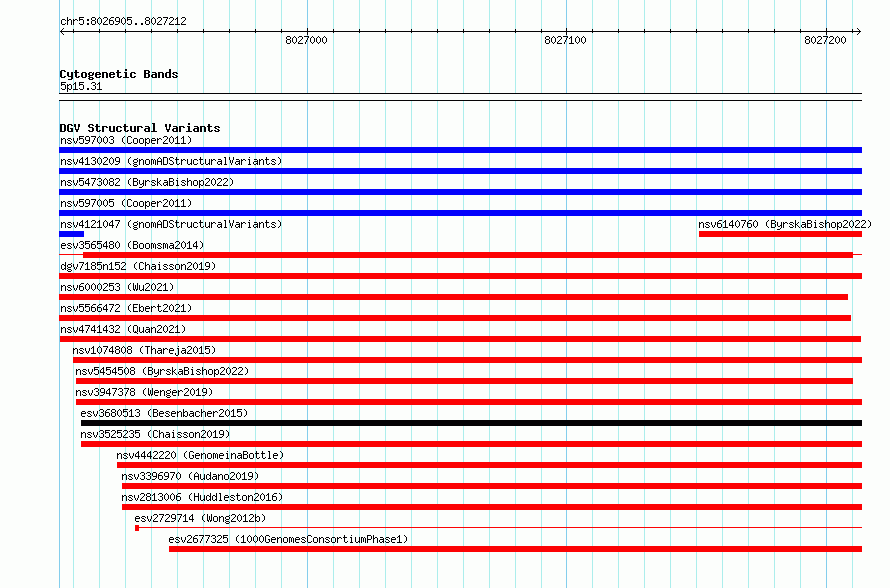Select the nsv4741432 red variant bar

460,339
